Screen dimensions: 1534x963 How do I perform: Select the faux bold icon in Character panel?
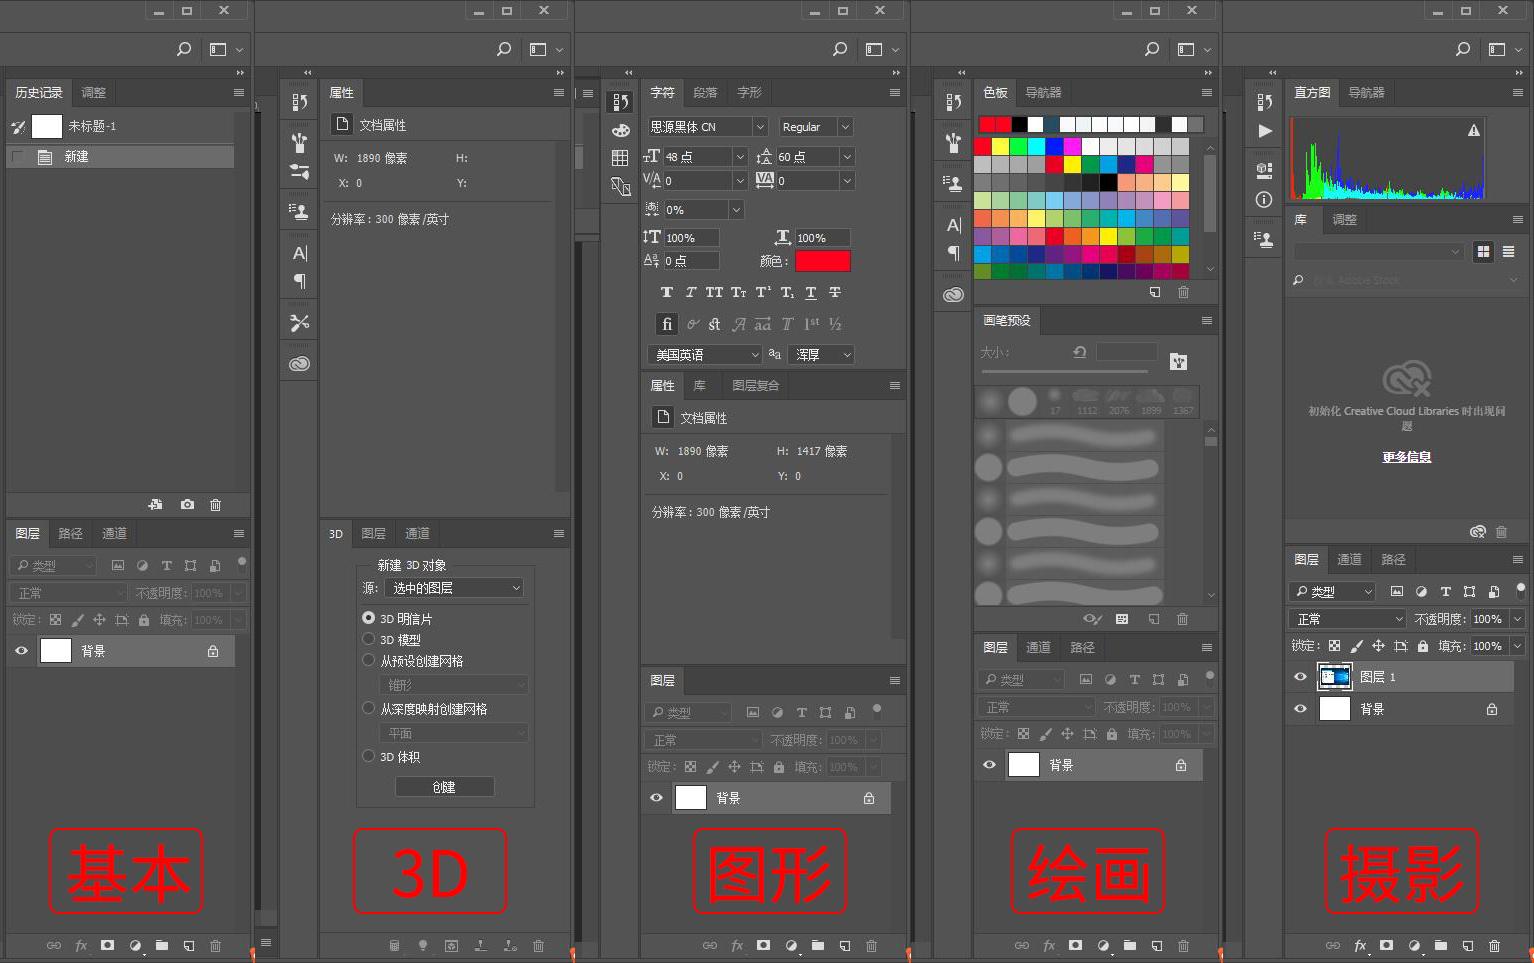[x=667, y=292]
